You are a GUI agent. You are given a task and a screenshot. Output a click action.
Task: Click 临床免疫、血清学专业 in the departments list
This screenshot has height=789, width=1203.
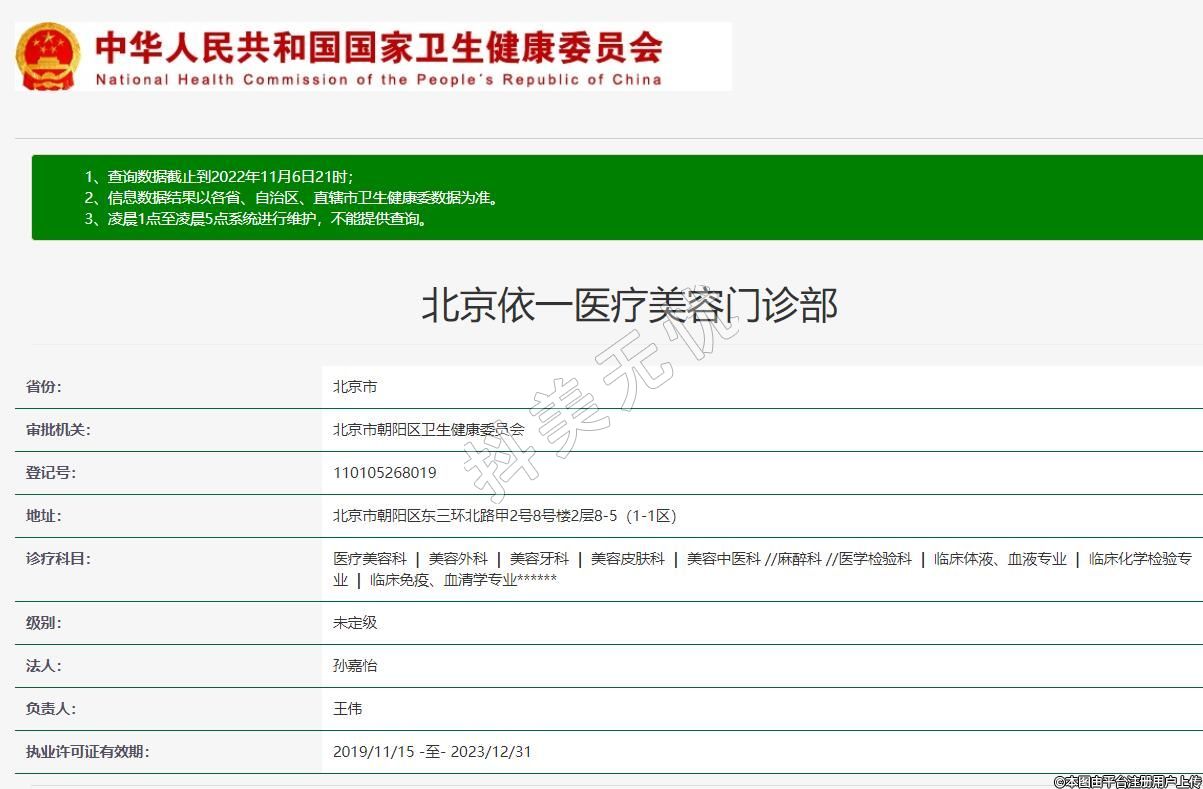point(443,580)
